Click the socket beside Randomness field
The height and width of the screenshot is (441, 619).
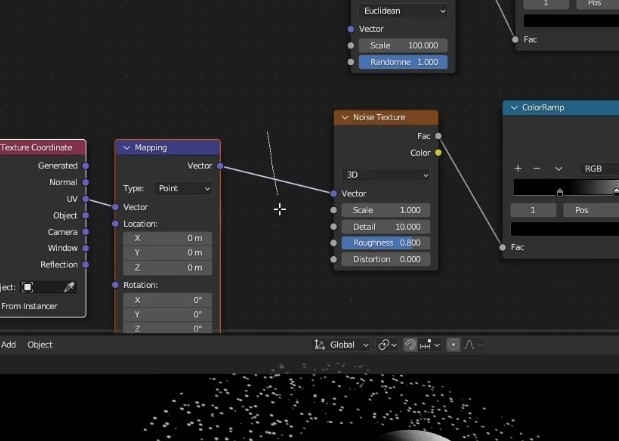point(351,62)
